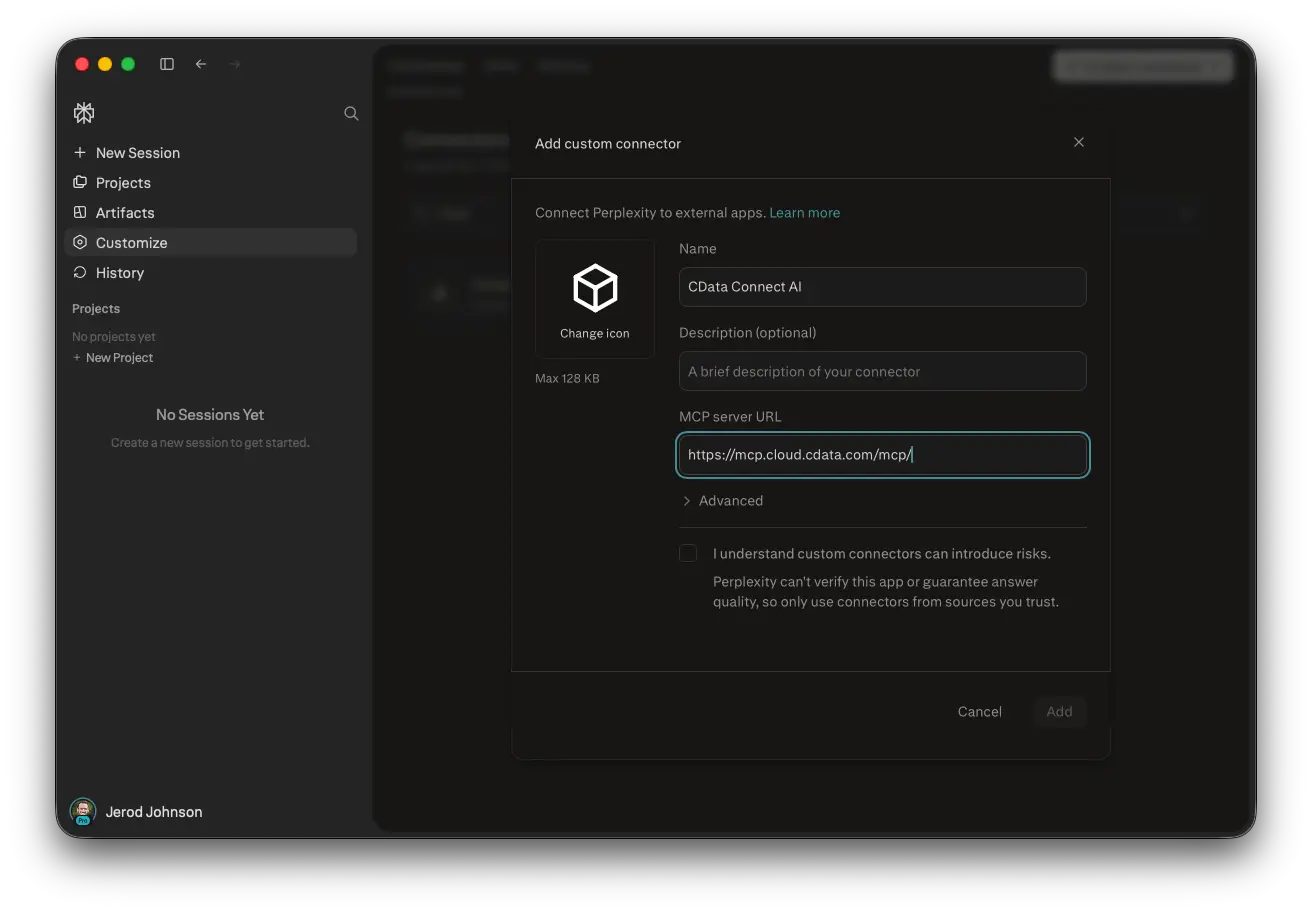Create project via New Project

click(x=113, y=358)
